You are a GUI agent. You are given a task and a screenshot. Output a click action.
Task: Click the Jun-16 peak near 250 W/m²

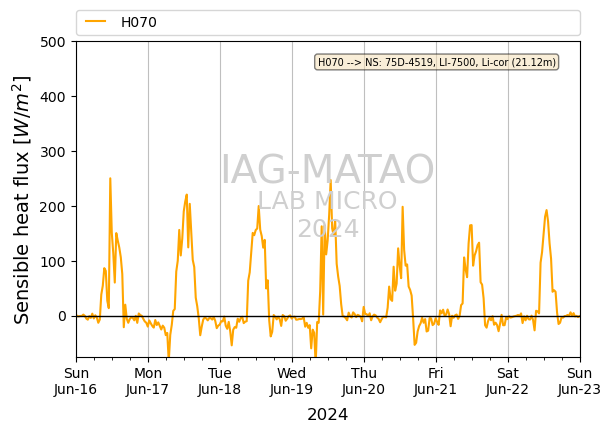[110, 179]
